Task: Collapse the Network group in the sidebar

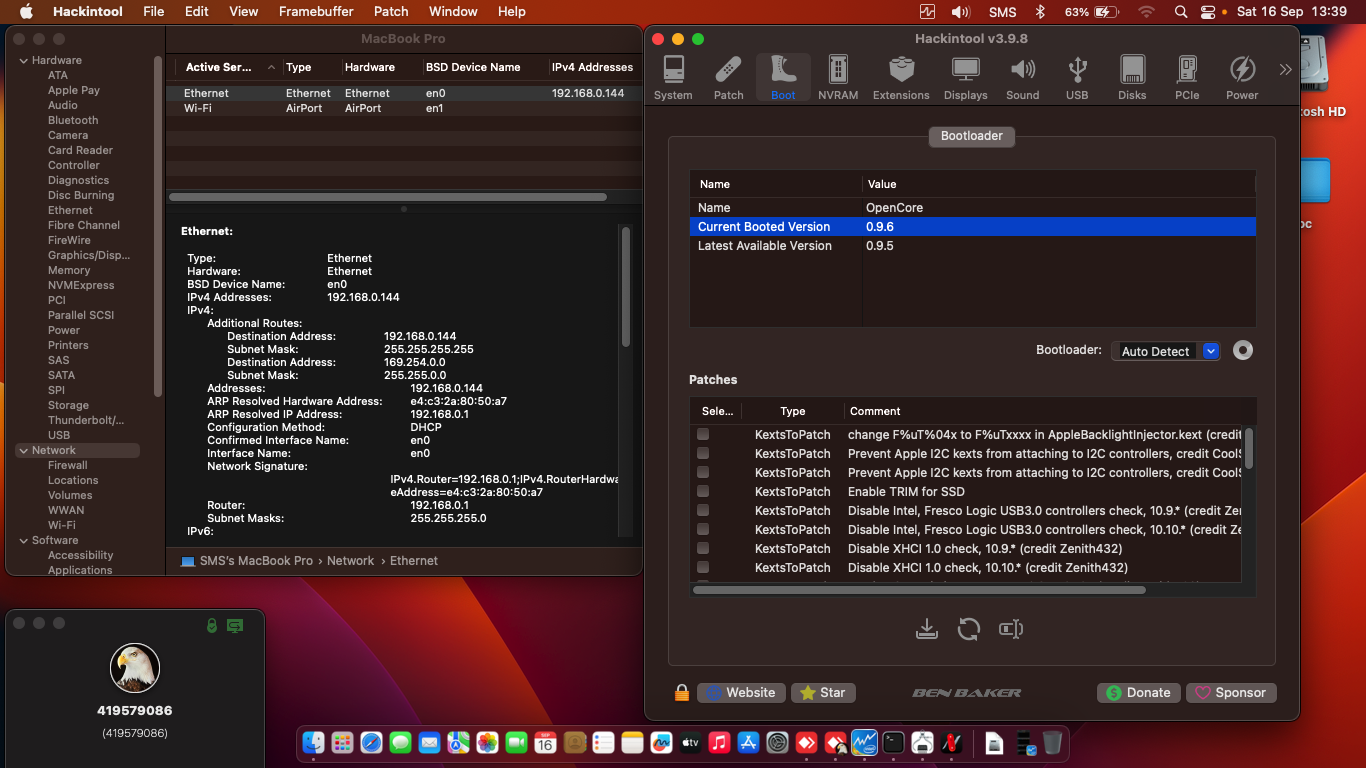Action: click(x=23, y=450)
